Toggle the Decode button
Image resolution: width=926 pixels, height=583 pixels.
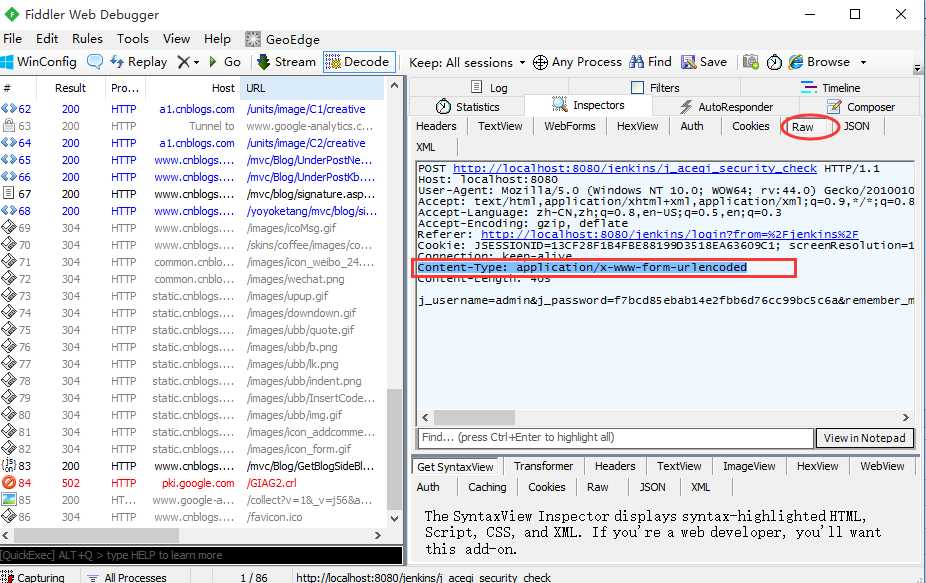coord(359,62)
